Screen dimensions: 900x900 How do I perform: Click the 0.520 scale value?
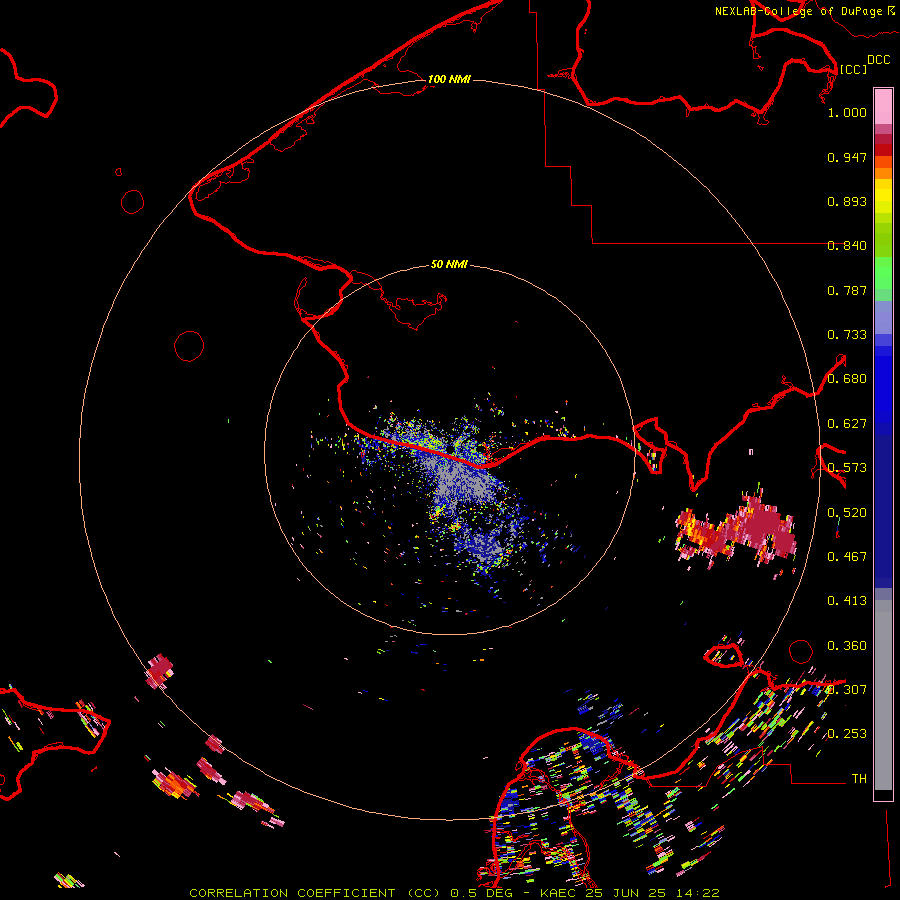coord(847,513)
